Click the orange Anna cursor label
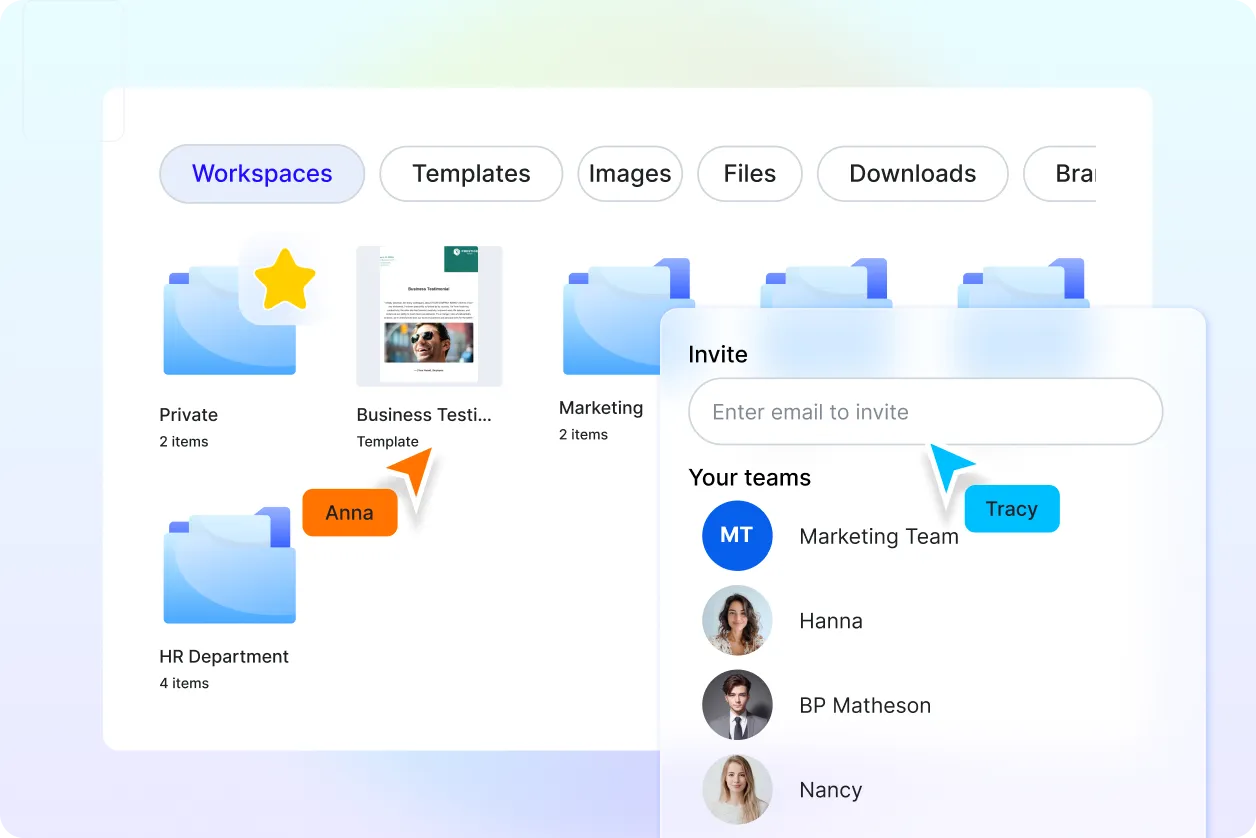This screenshot has height=838, width=1256. [x=349, y=513]
